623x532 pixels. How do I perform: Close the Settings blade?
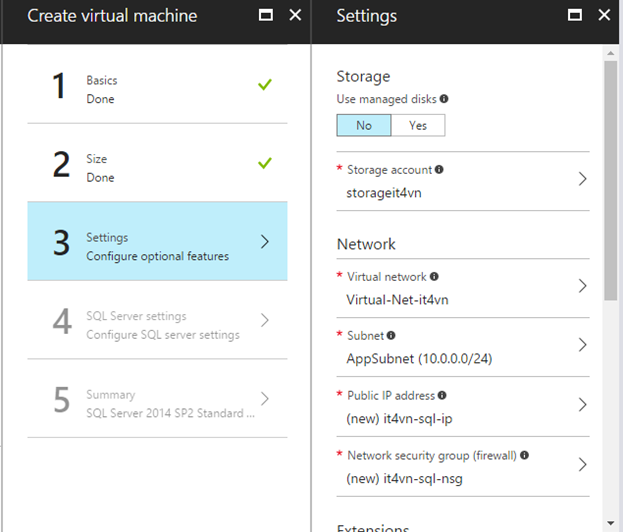(x=602, y=15)
